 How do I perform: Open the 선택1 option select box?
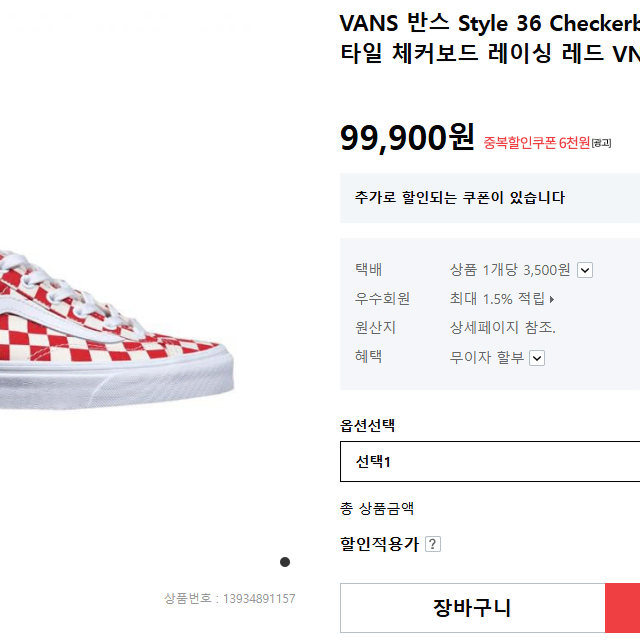click(490, 461)
